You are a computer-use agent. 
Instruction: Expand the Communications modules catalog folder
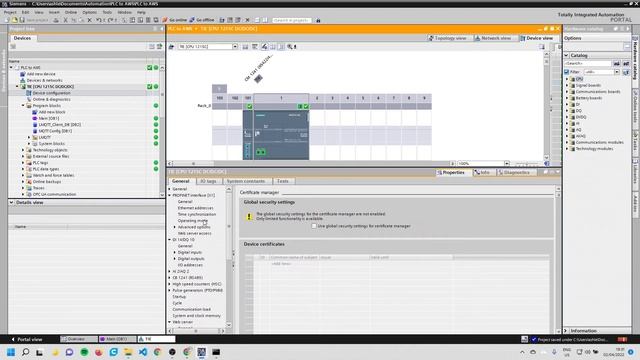[x=567, y=142]
